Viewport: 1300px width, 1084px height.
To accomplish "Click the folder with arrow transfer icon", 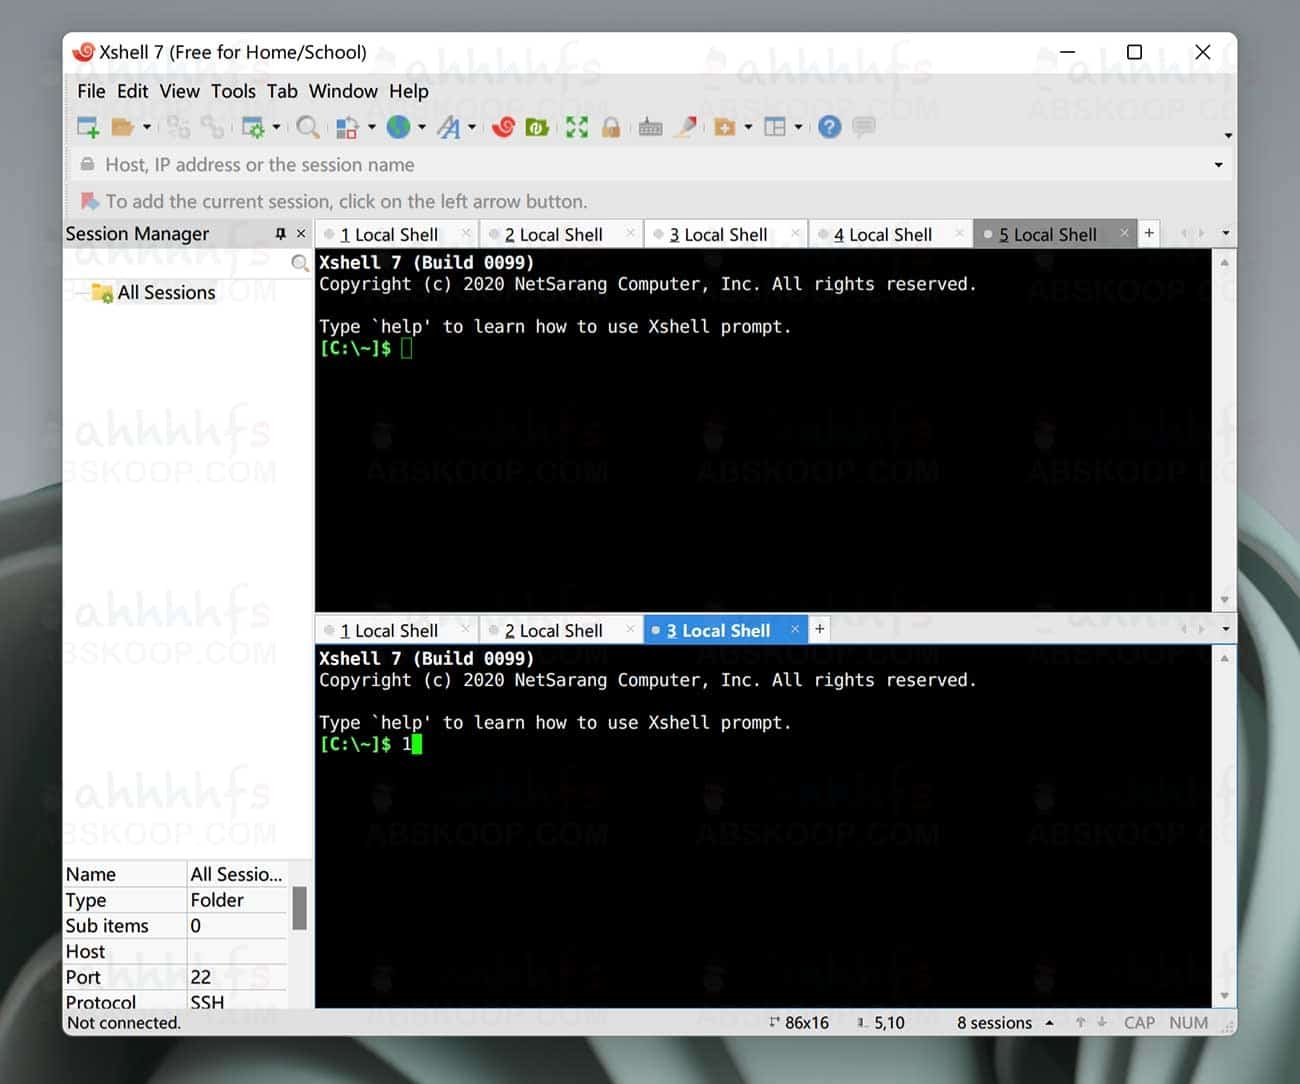I will [724, 127].
